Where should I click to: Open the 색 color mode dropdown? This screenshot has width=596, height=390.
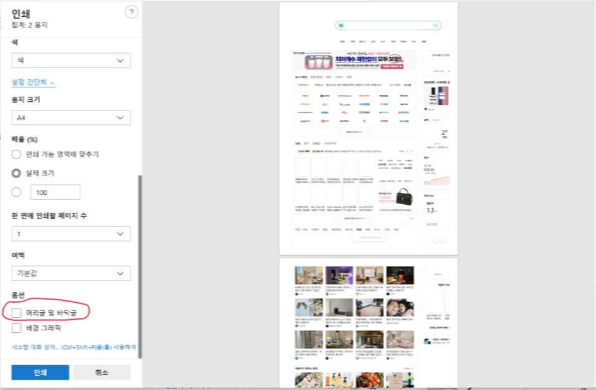[71, 60]
